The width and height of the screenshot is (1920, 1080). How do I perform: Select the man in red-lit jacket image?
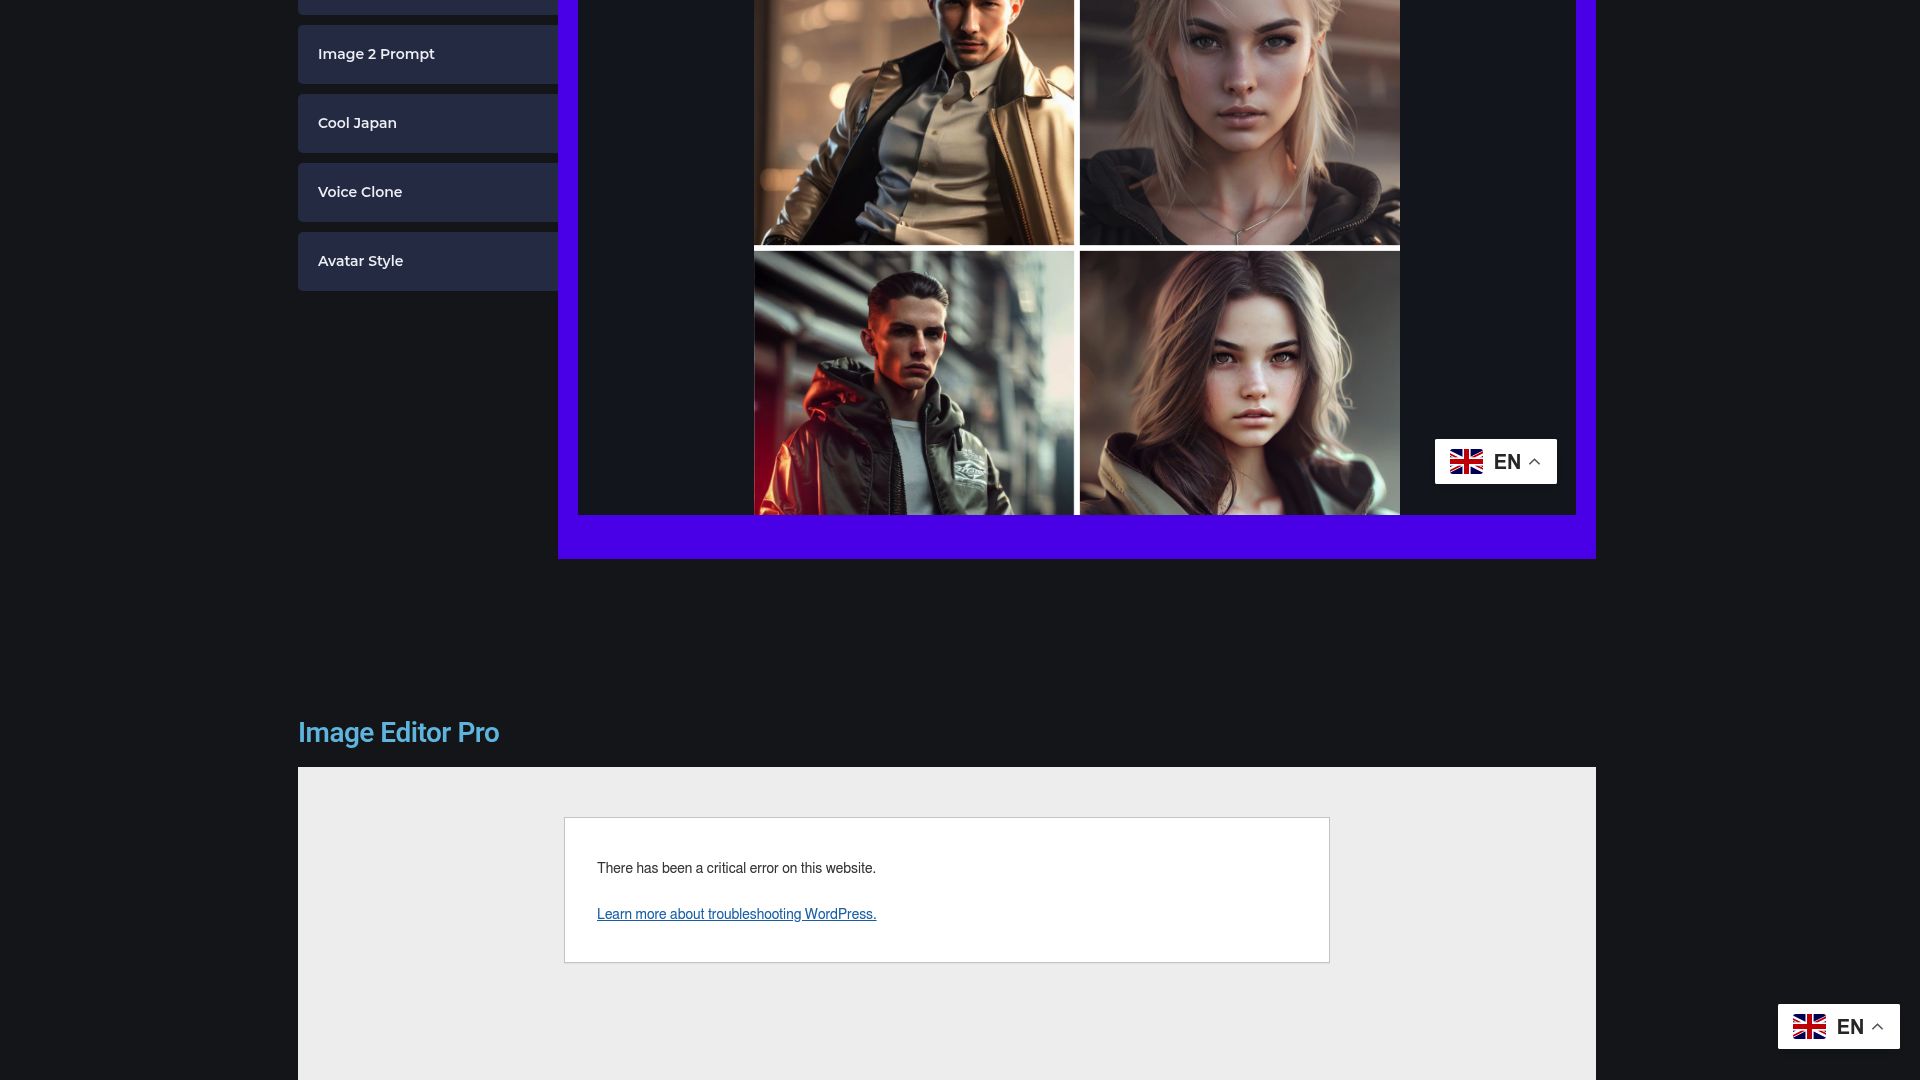click(914, 383)
